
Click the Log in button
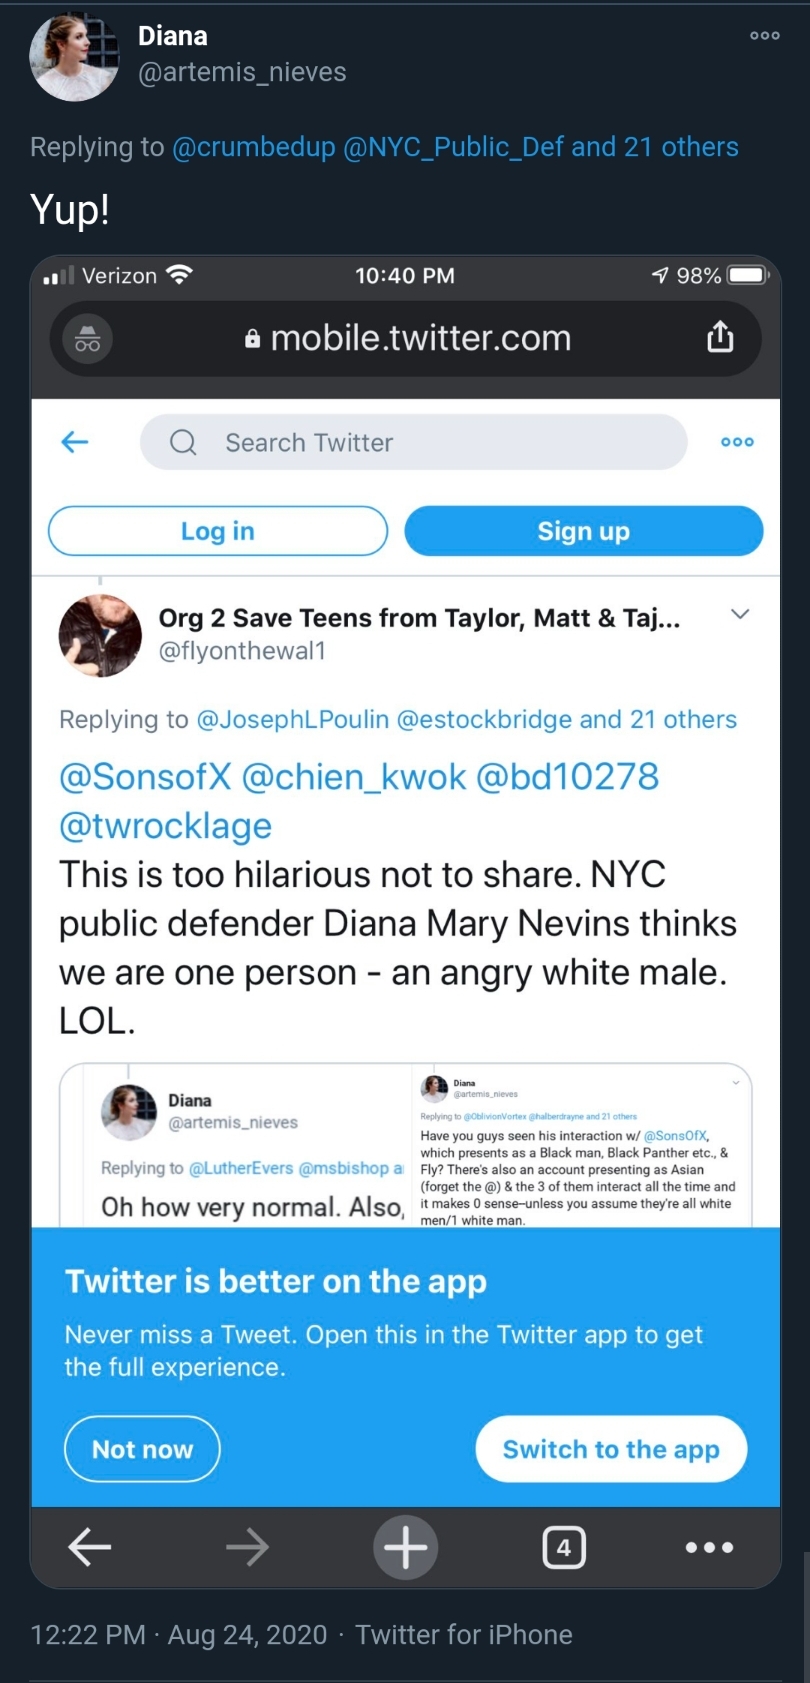pos(218,531)
